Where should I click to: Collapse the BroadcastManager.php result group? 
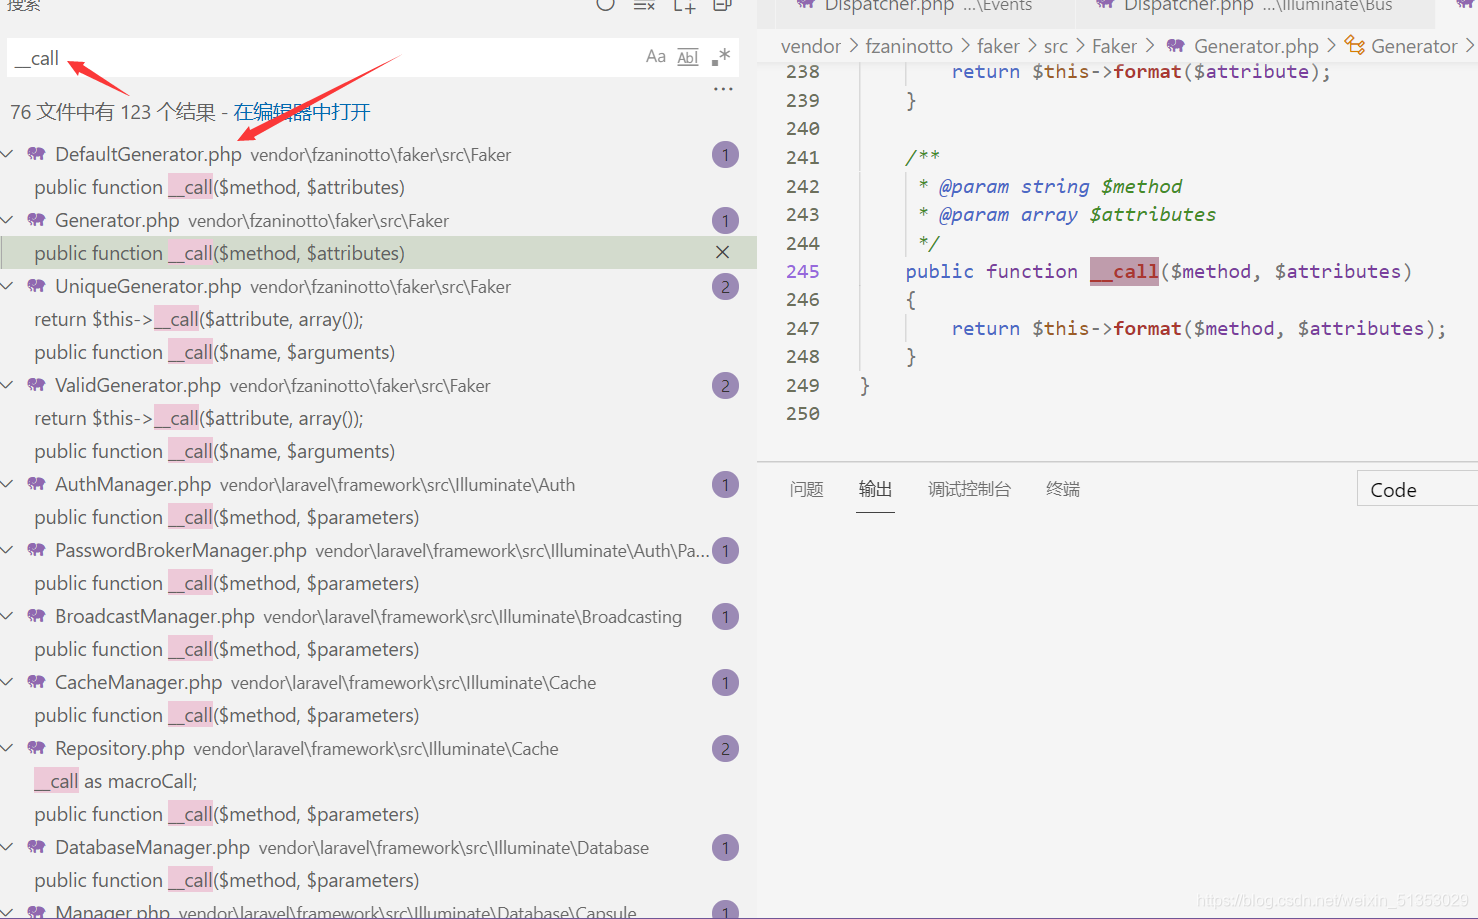[x=8, y=616]
